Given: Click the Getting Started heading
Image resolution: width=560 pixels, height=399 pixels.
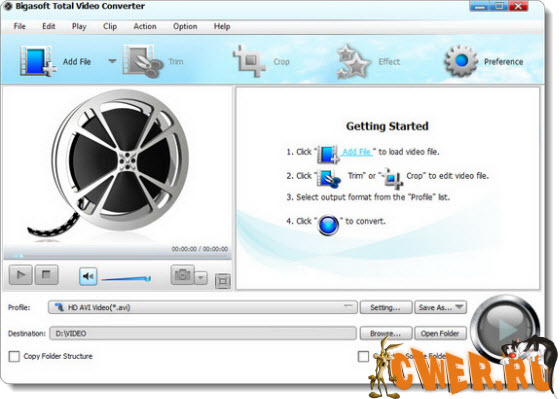Looking at the screenshot, I should 387,126.
